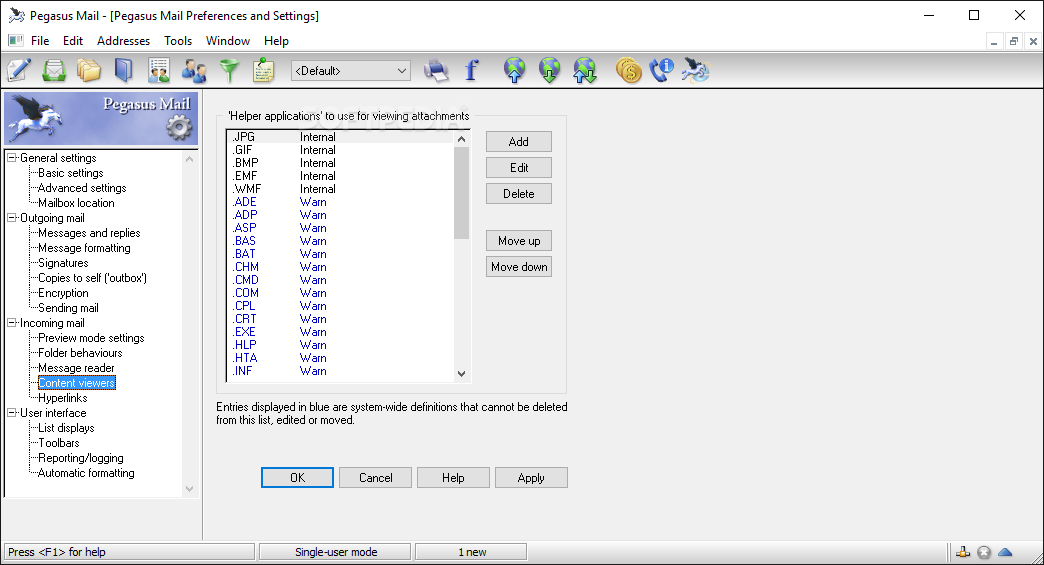Select Message formatting tree item
1044x565 pixels.
coord(84,248)
